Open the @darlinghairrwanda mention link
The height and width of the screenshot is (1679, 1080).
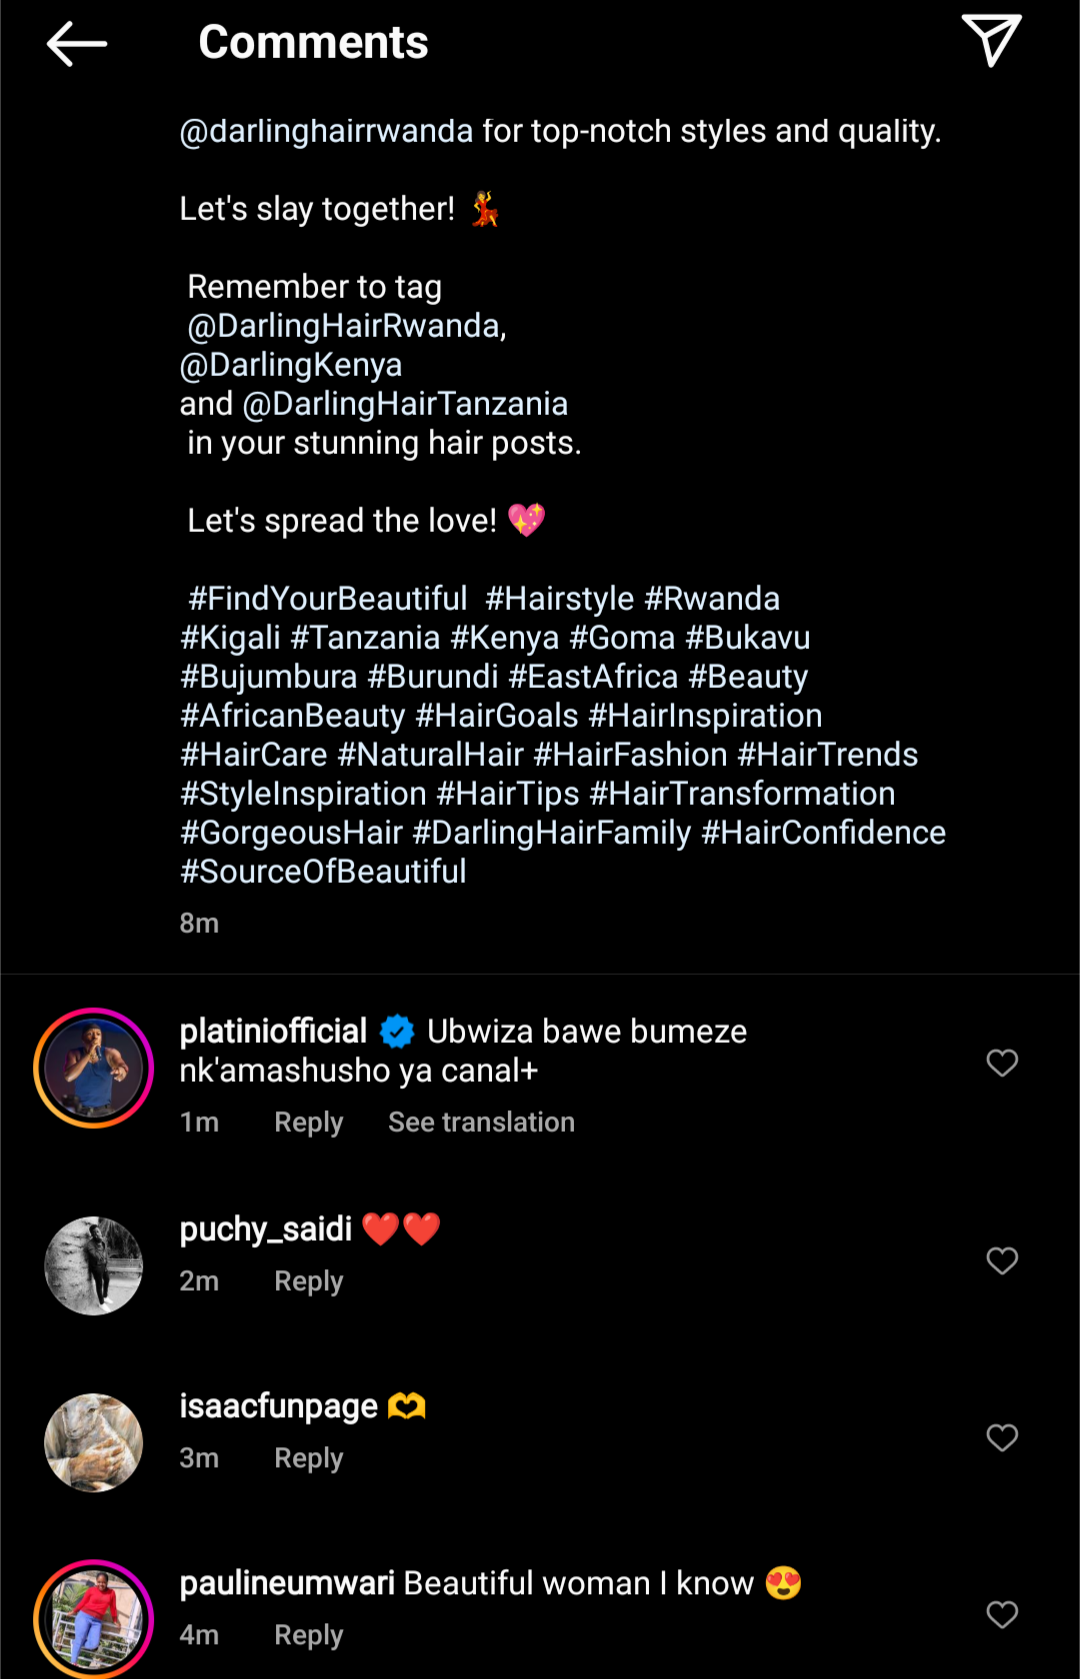[326, 131]
